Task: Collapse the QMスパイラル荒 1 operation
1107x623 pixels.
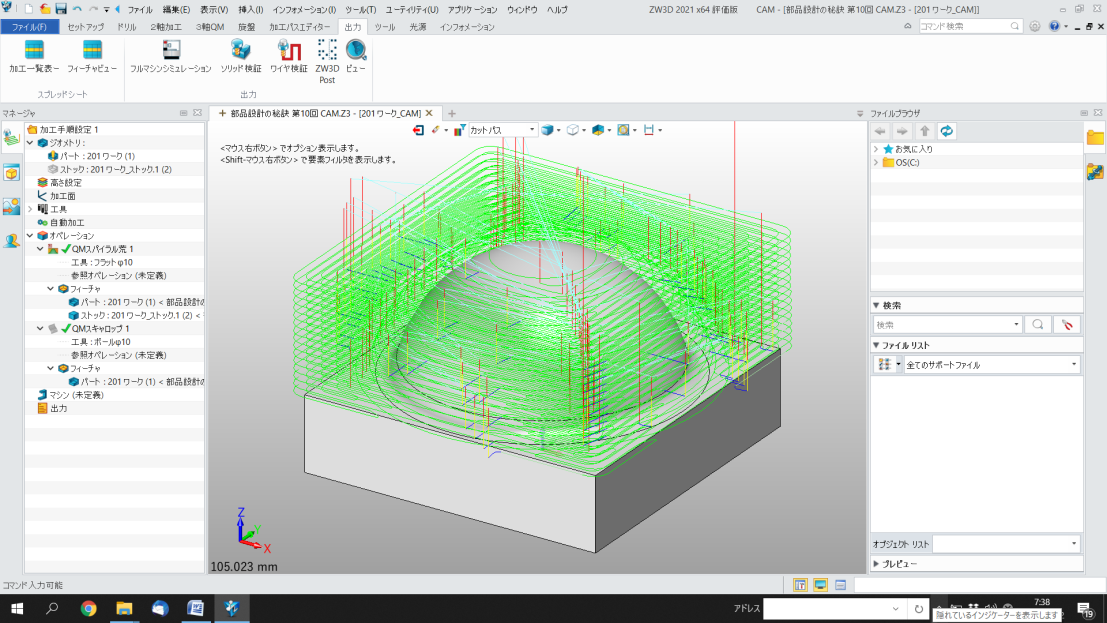Action: click(40, 249)
